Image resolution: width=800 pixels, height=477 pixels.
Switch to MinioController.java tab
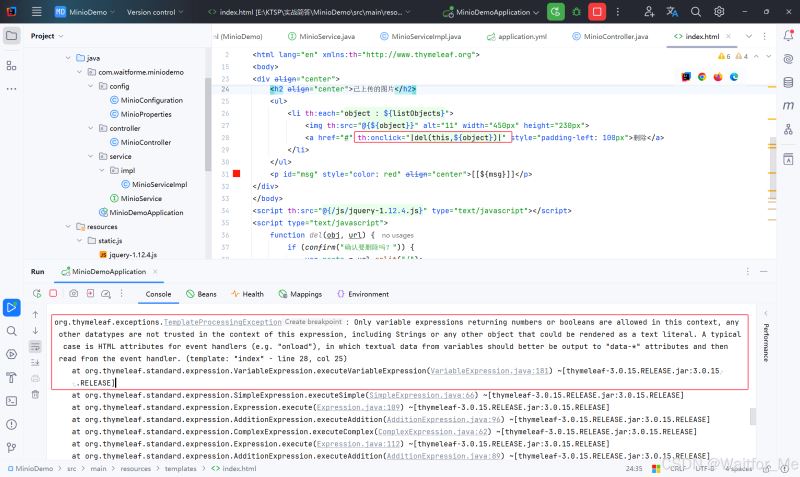point(610,36)
